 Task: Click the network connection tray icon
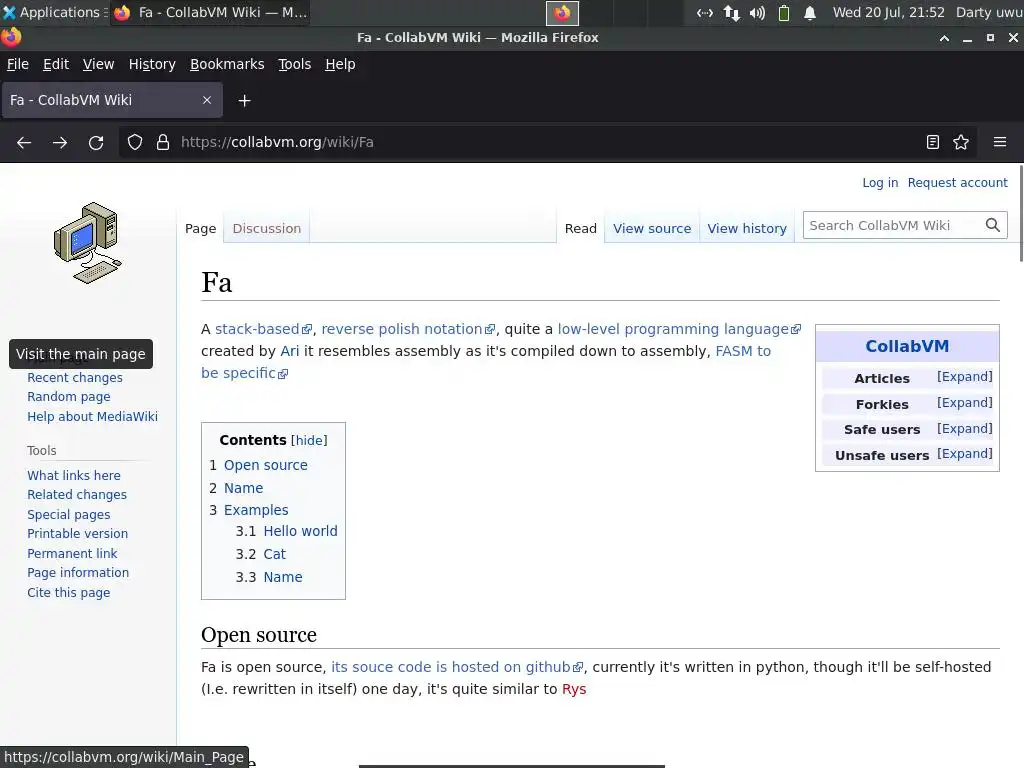pos(731,12)
